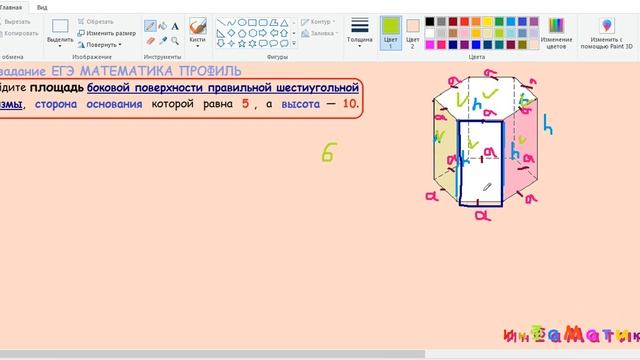
Task: Open Edit with Paint 3D
Action: (607, 34)
